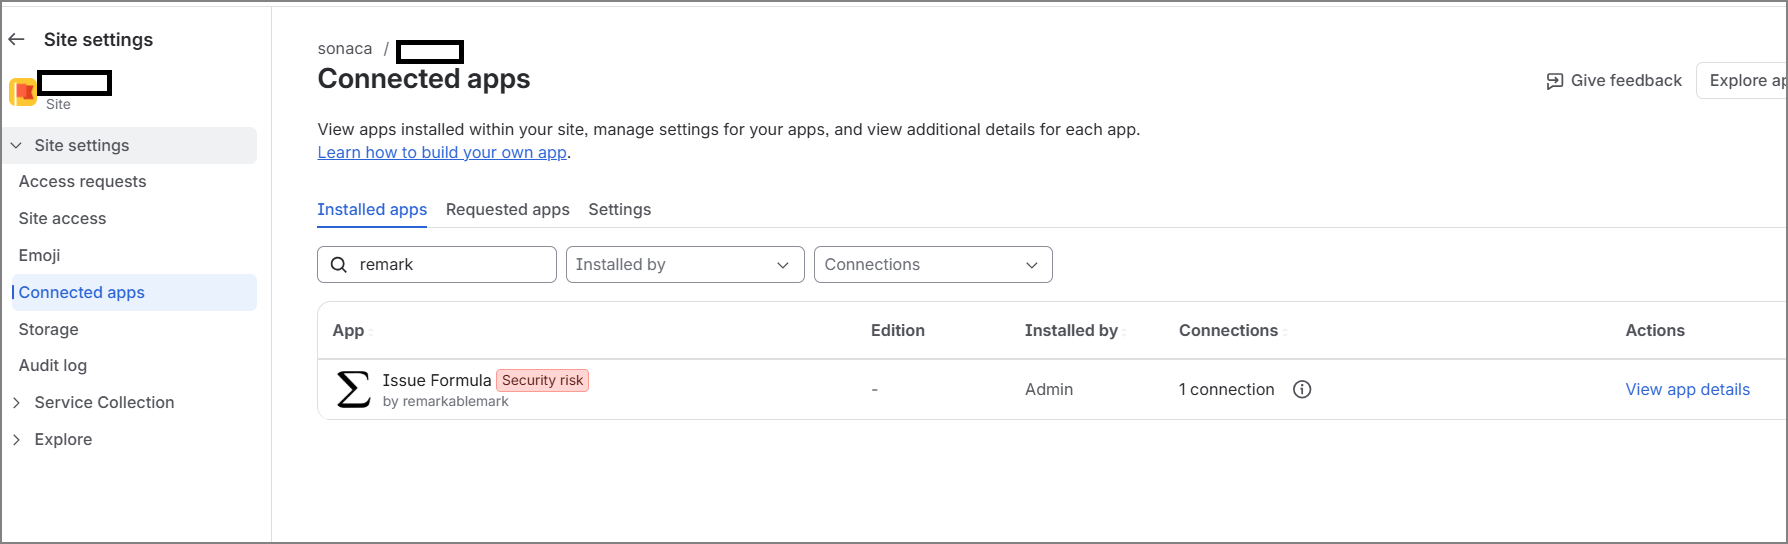
Task: Click the by remarkablemark vendor text
Action: (445, 402)
